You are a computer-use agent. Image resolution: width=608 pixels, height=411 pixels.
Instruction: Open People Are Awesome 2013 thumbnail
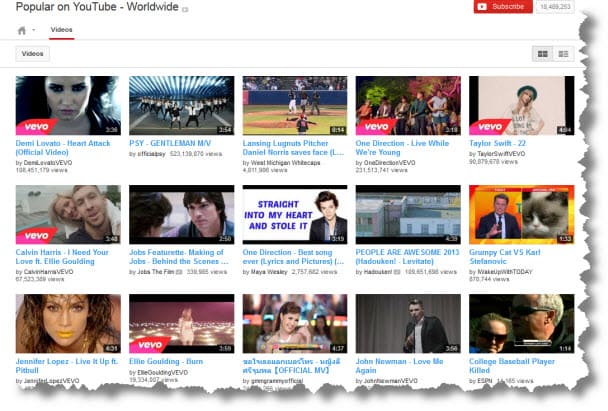(x=408, y=214)
